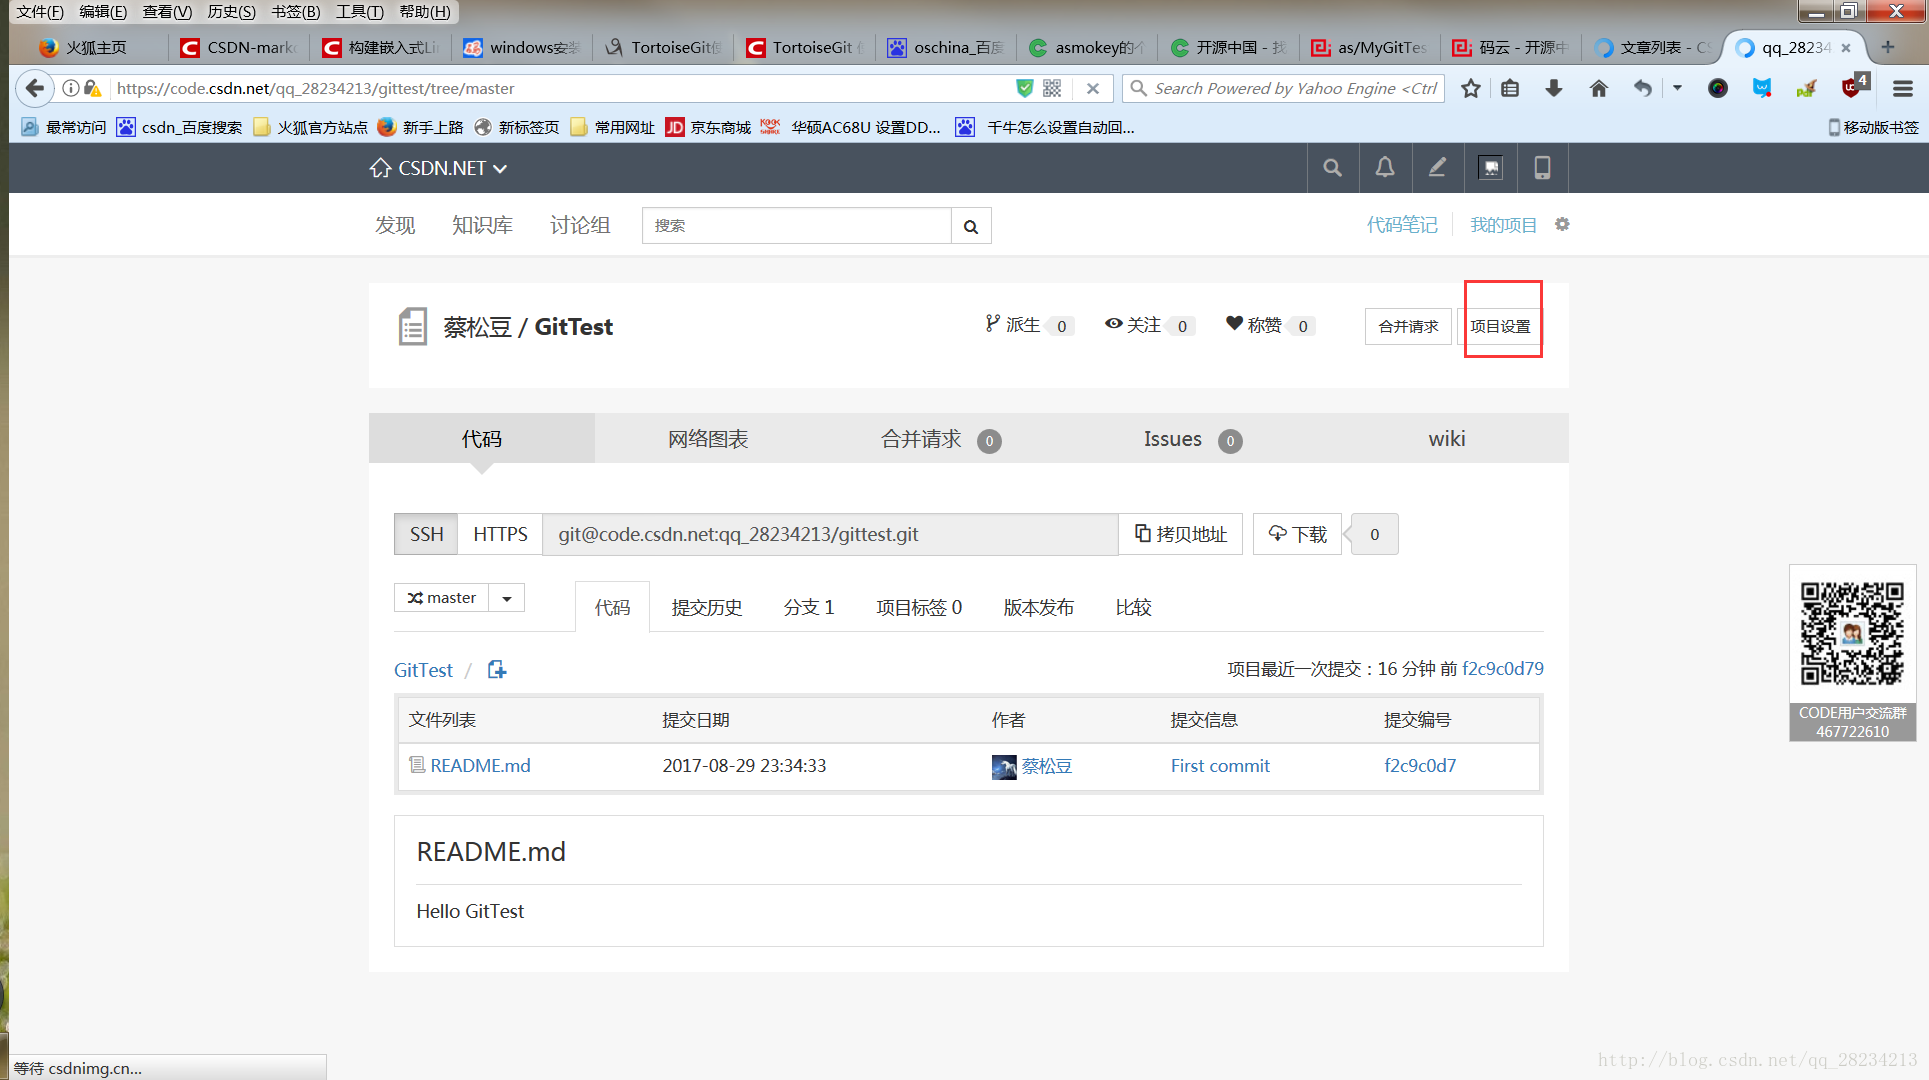Screen dimensions: 1929x1080
Task: Open the undo history dropdown arrow
Action: (x=1677, y=88)
